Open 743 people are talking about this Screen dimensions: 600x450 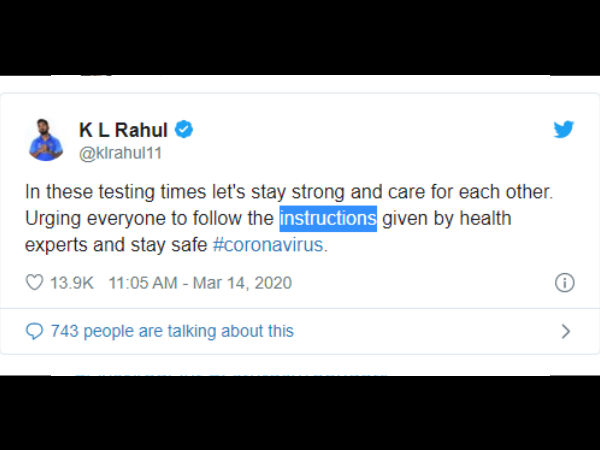pos(172,331)
